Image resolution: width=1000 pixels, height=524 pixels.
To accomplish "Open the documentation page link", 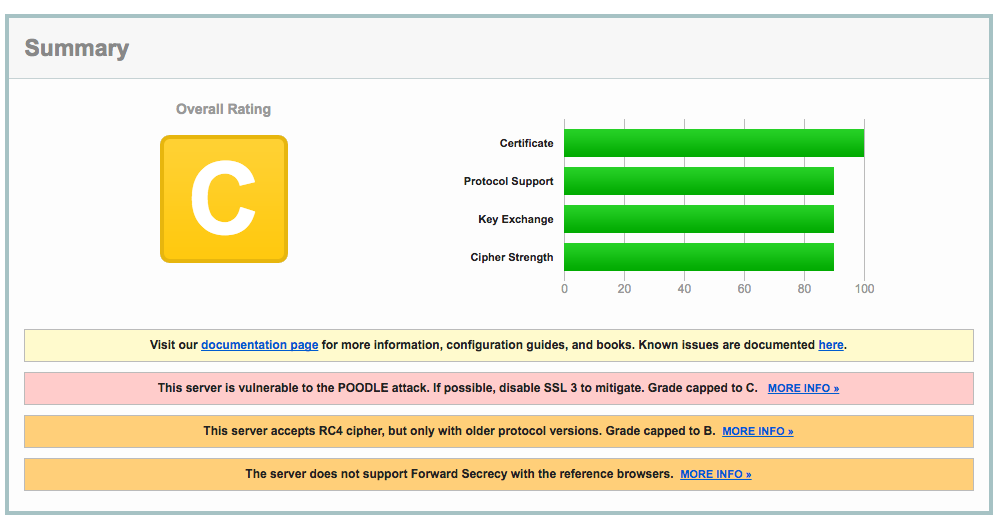I will coord(260,345).
